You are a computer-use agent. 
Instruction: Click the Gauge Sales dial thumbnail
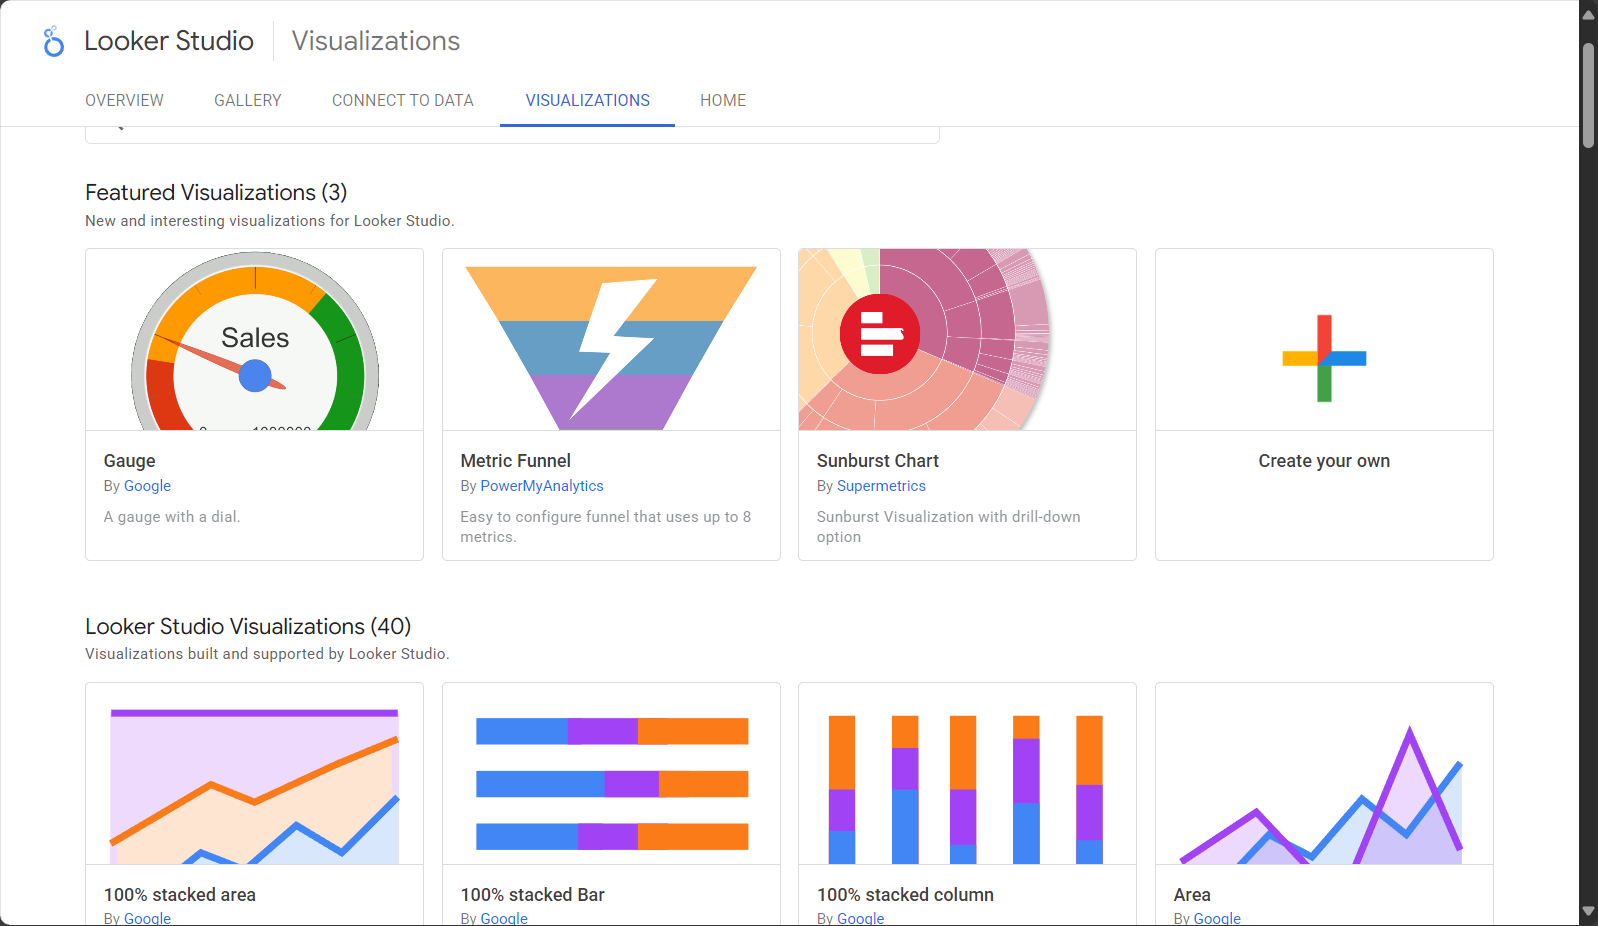(x=255, y=340)
